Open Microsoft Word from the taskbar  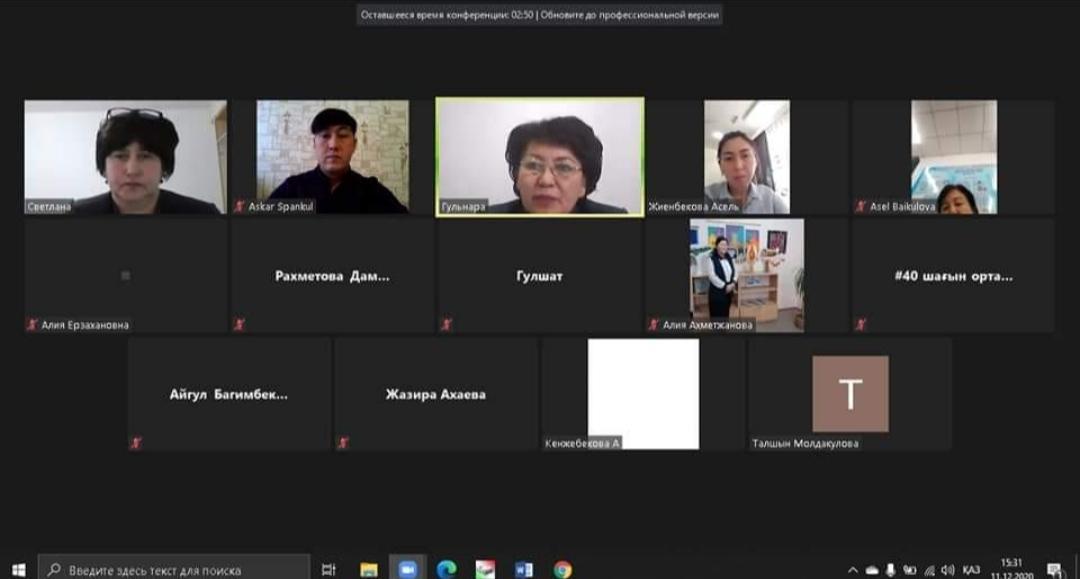click(x=524, y=570)
